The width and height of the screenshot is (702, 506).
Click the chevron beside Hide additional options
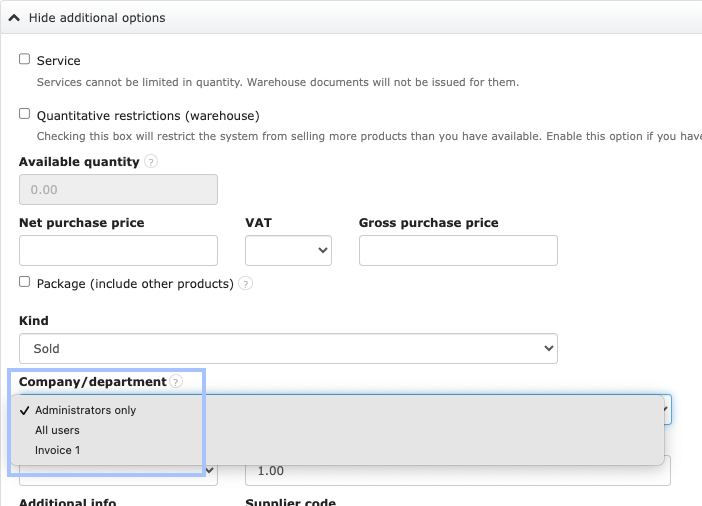pyautogui.click(x=15, y=18)
